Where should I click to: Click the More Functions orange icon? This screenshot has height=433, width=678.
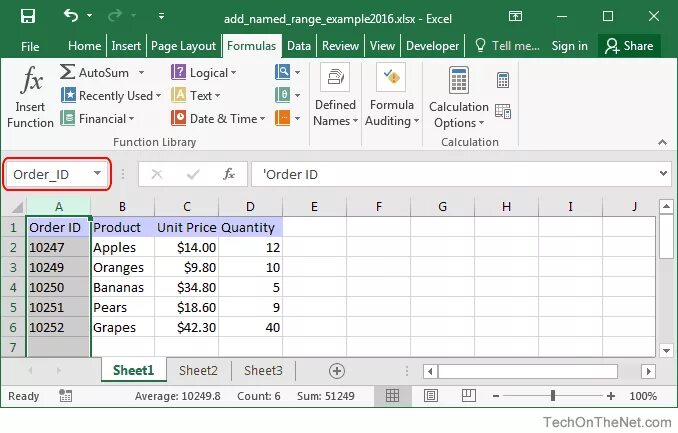point(282,118)
